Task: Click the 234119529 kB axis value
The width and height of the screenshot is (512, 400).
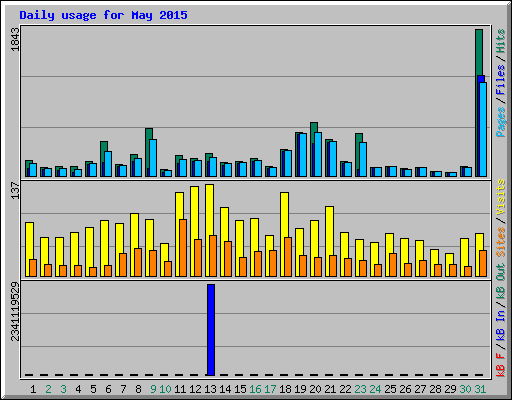Action: pos(15,312)
